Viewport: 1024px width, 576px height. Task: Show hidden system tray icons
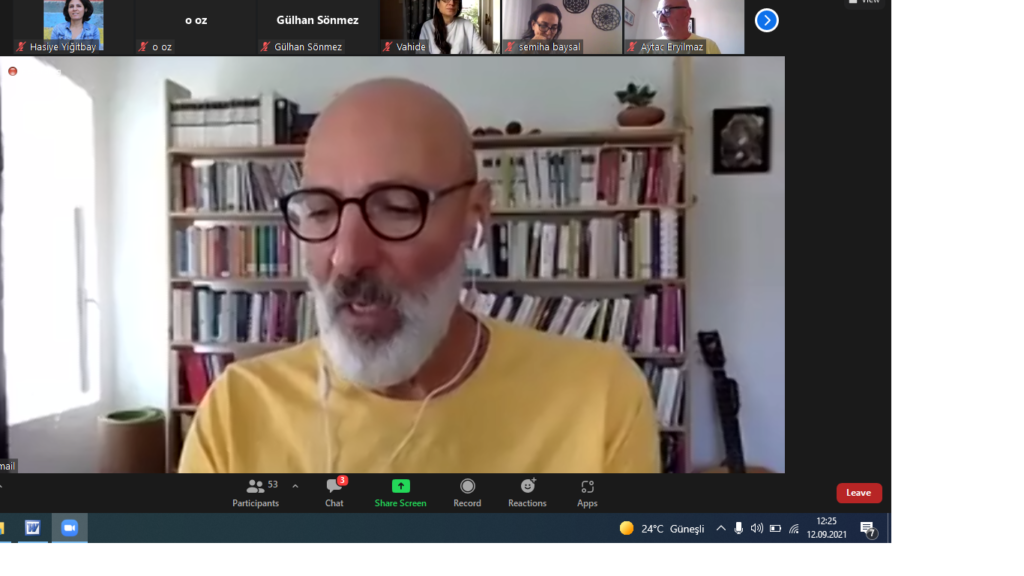720,528
